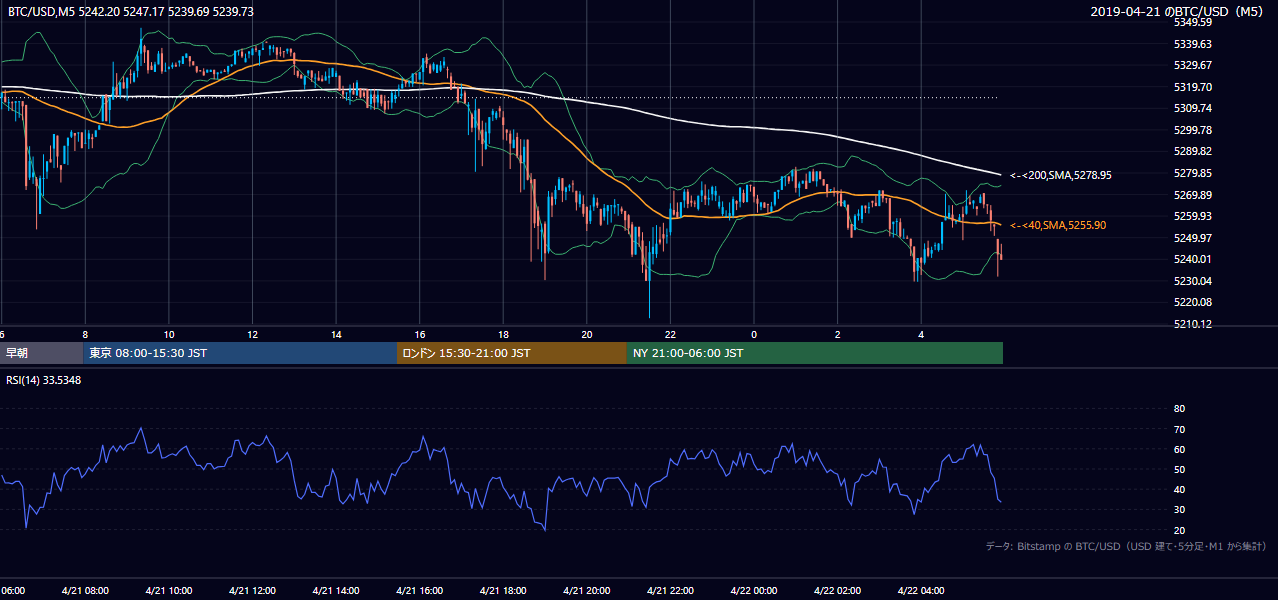Click the 200 SMA 5278.95 label

(1061, 175)
